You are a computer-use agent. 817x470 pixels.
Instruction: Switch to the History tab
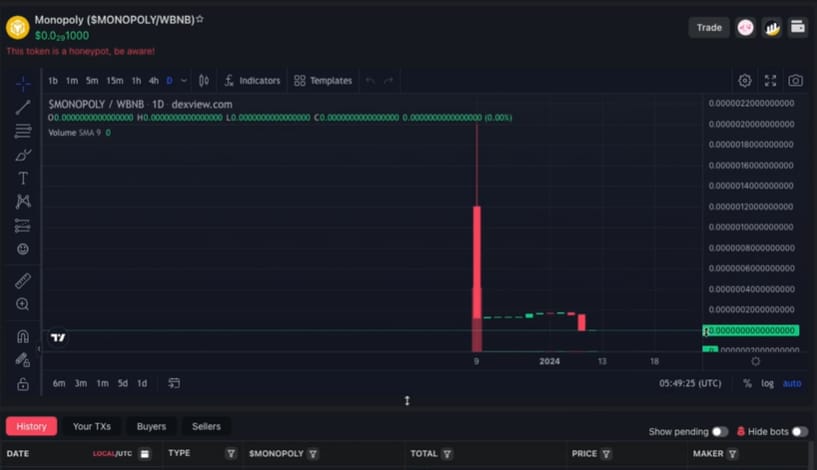(x=31, y=426)
